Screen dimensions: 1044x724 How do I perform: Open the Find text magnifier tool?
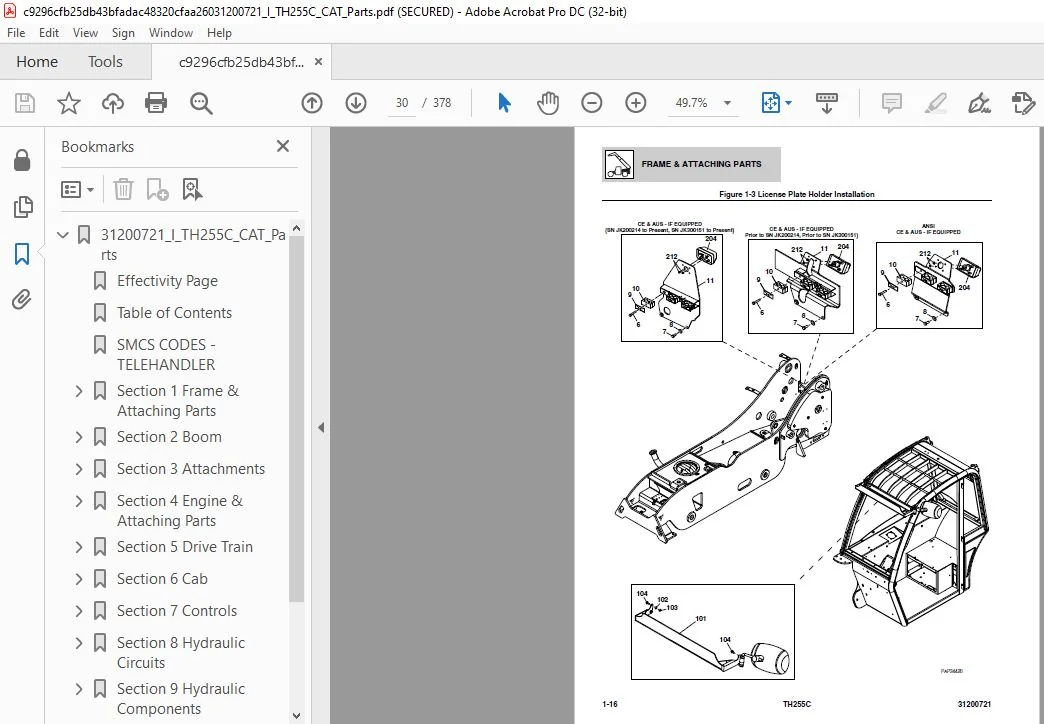(200, 103)
